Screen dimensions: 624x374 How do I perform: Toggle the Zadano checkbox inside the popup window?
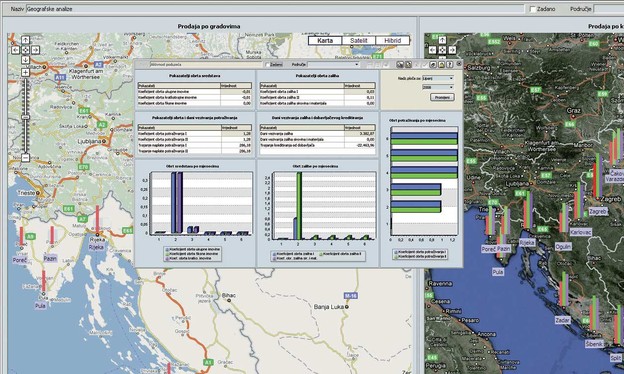[267, 64]
